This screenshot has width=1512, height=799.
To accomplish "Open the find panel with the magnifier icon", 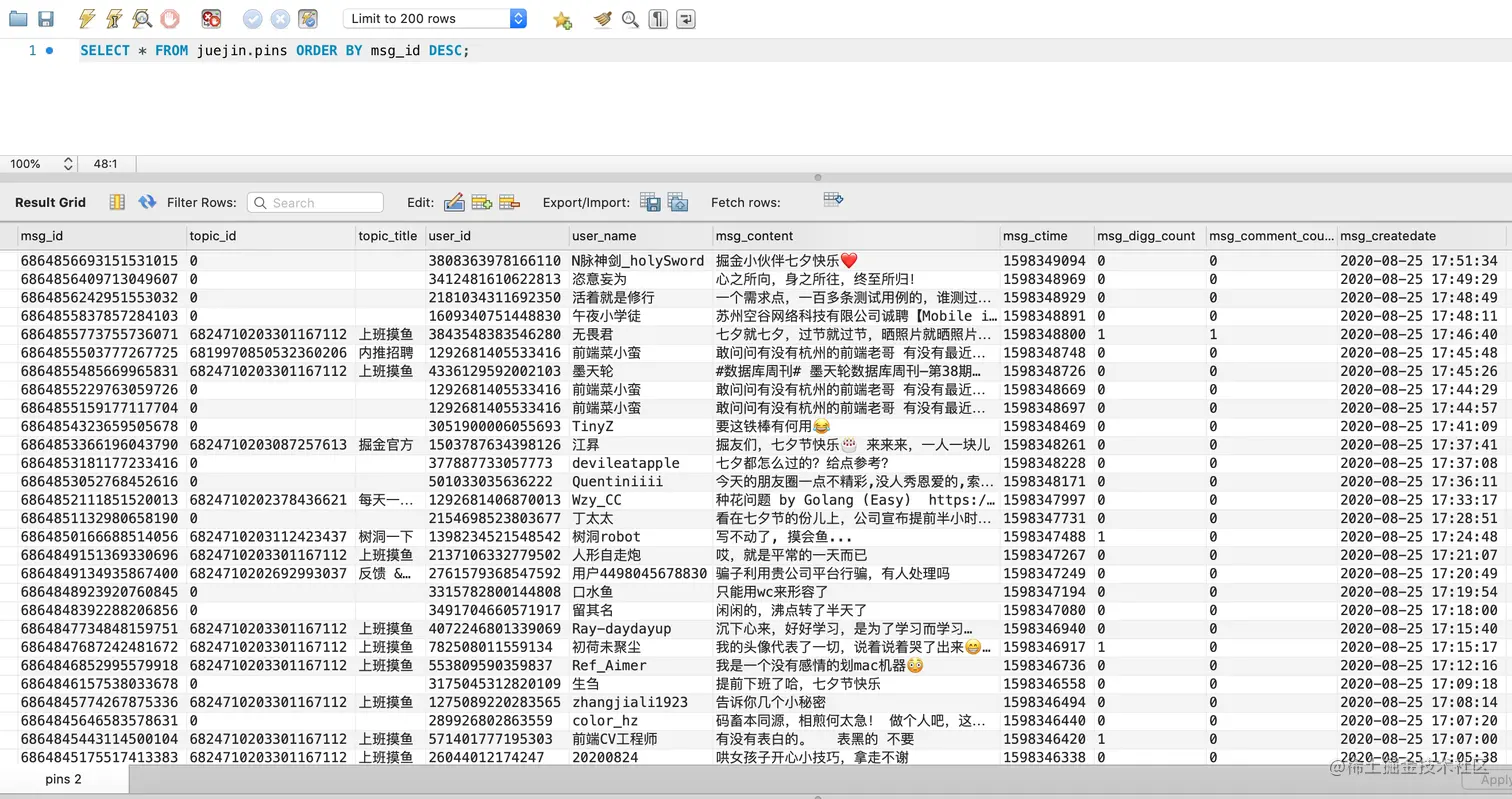I will pyautogui.click(x=630, y=19).
